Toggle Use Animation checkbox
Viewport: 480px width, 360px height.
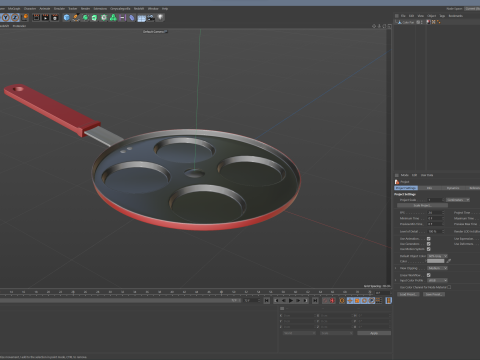[429, 239]
